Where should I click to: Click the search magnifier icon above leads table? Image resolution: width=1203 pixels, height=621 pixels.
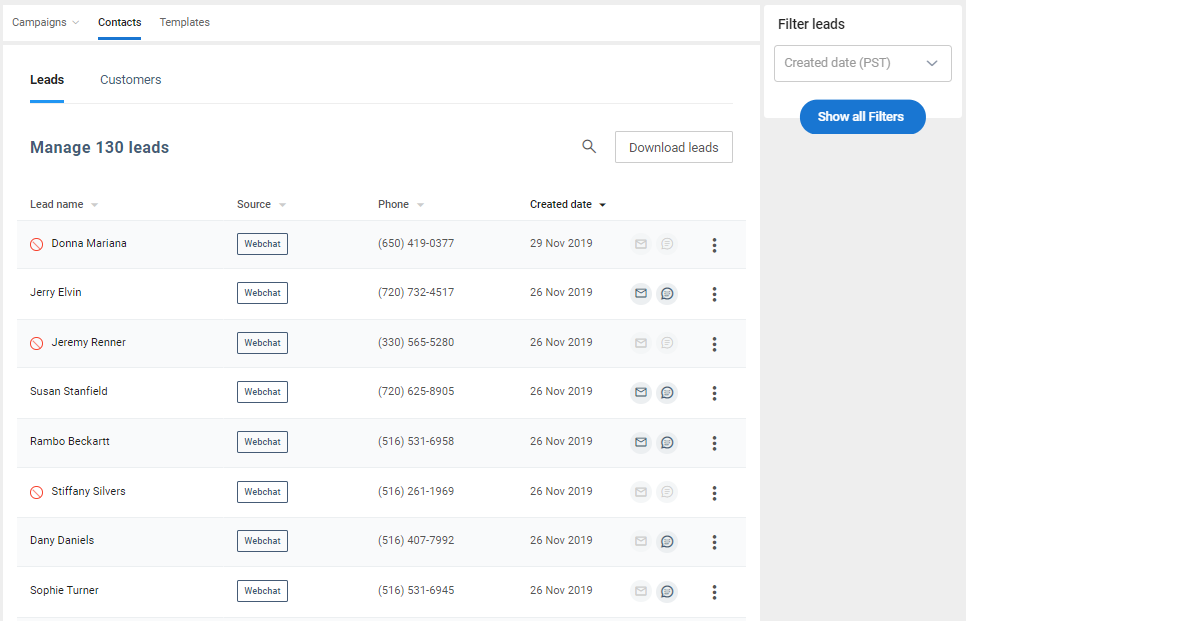(x=589, y=147)
